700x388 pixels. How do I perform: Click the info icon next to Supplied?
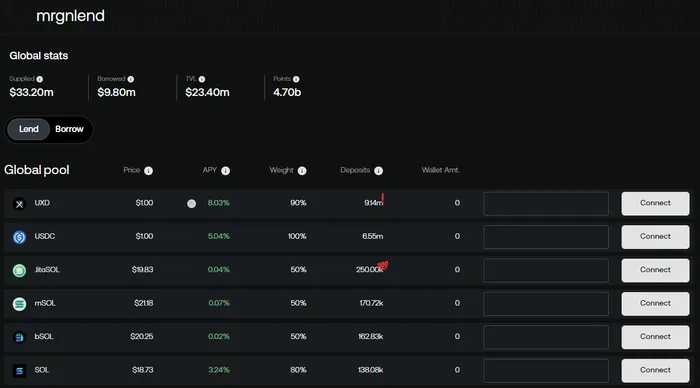(x=40, y=79)
